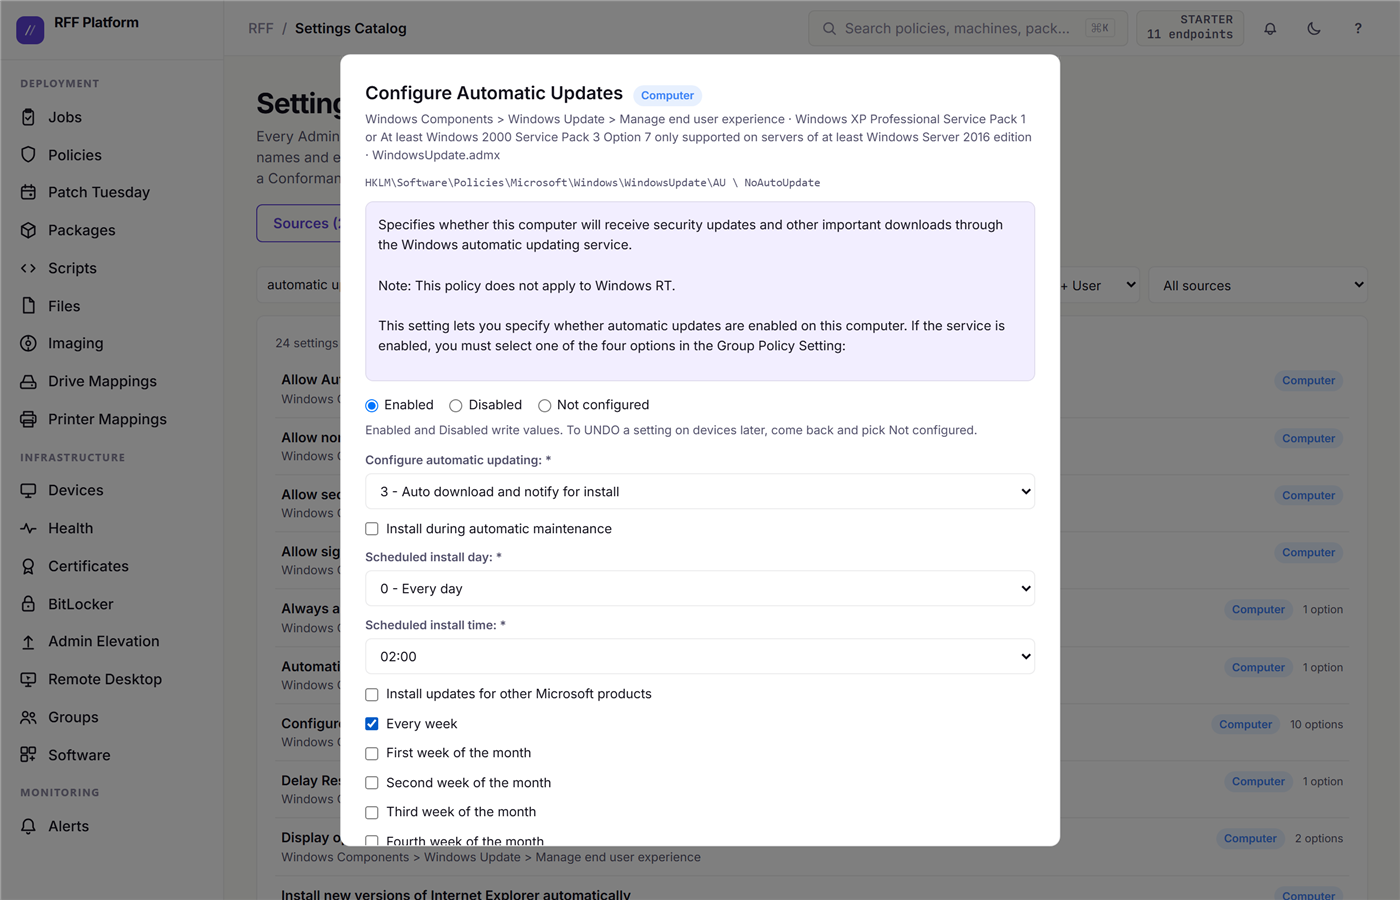Click the Files document icon
The height and width of the screenshot is (900, 1400).
pos(28,306)
